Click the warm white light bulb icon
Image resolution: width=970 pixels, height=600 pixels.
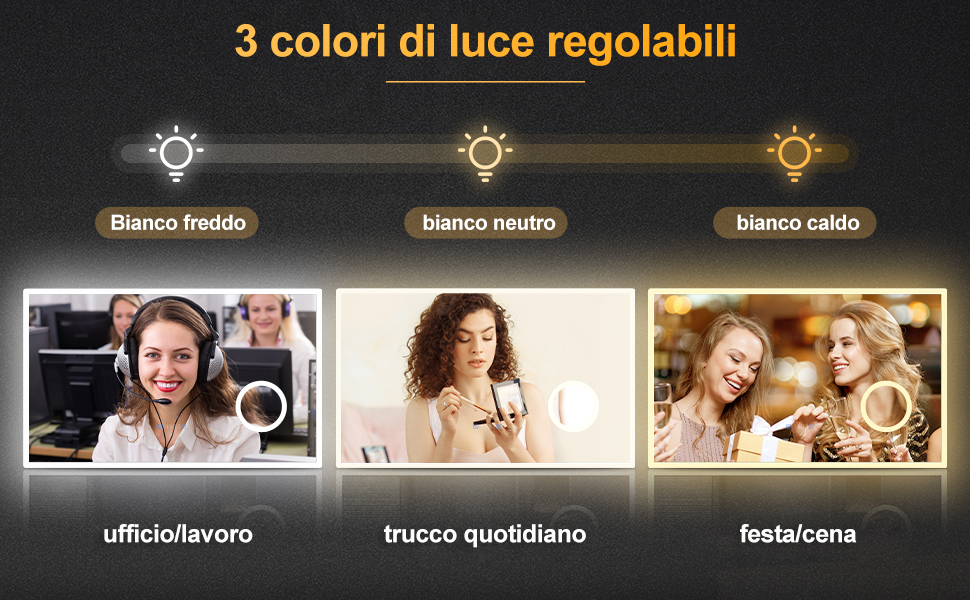[794, 153]
